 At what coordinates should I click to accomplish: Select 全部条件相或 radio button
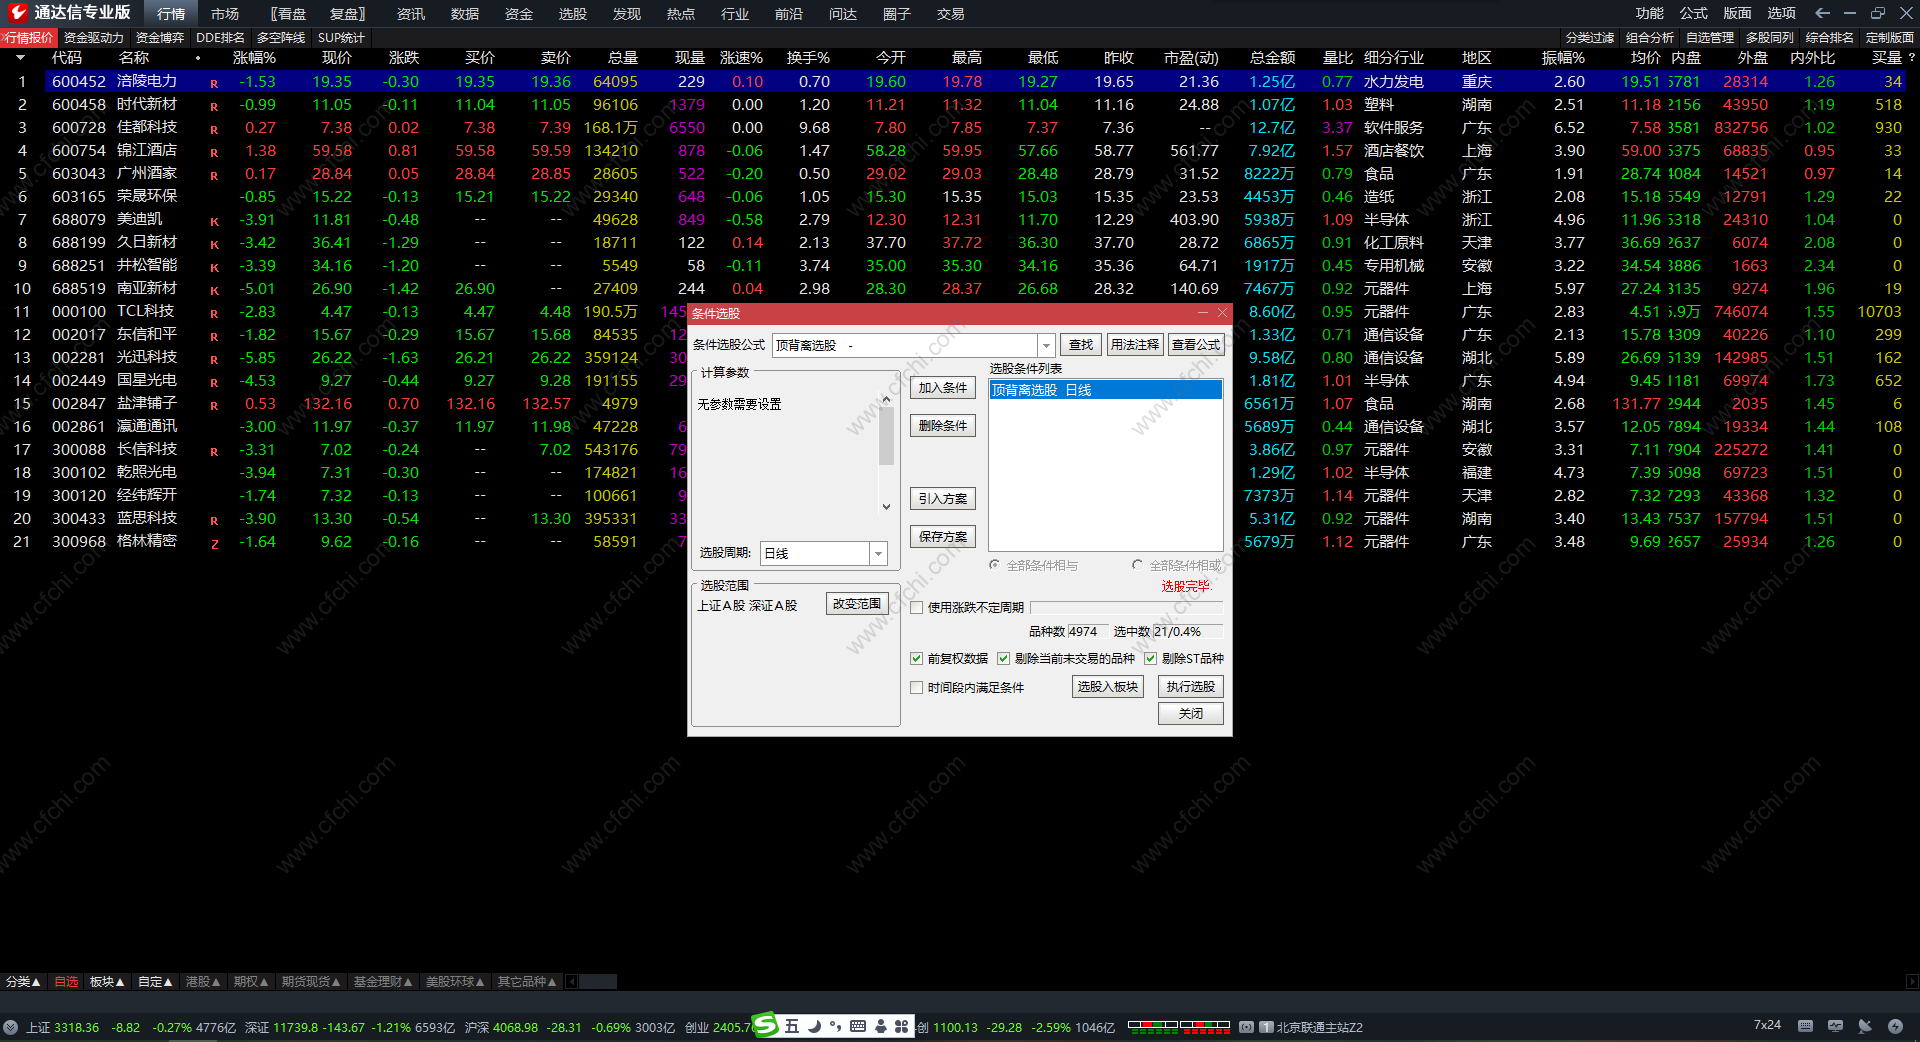point(1137,565)
